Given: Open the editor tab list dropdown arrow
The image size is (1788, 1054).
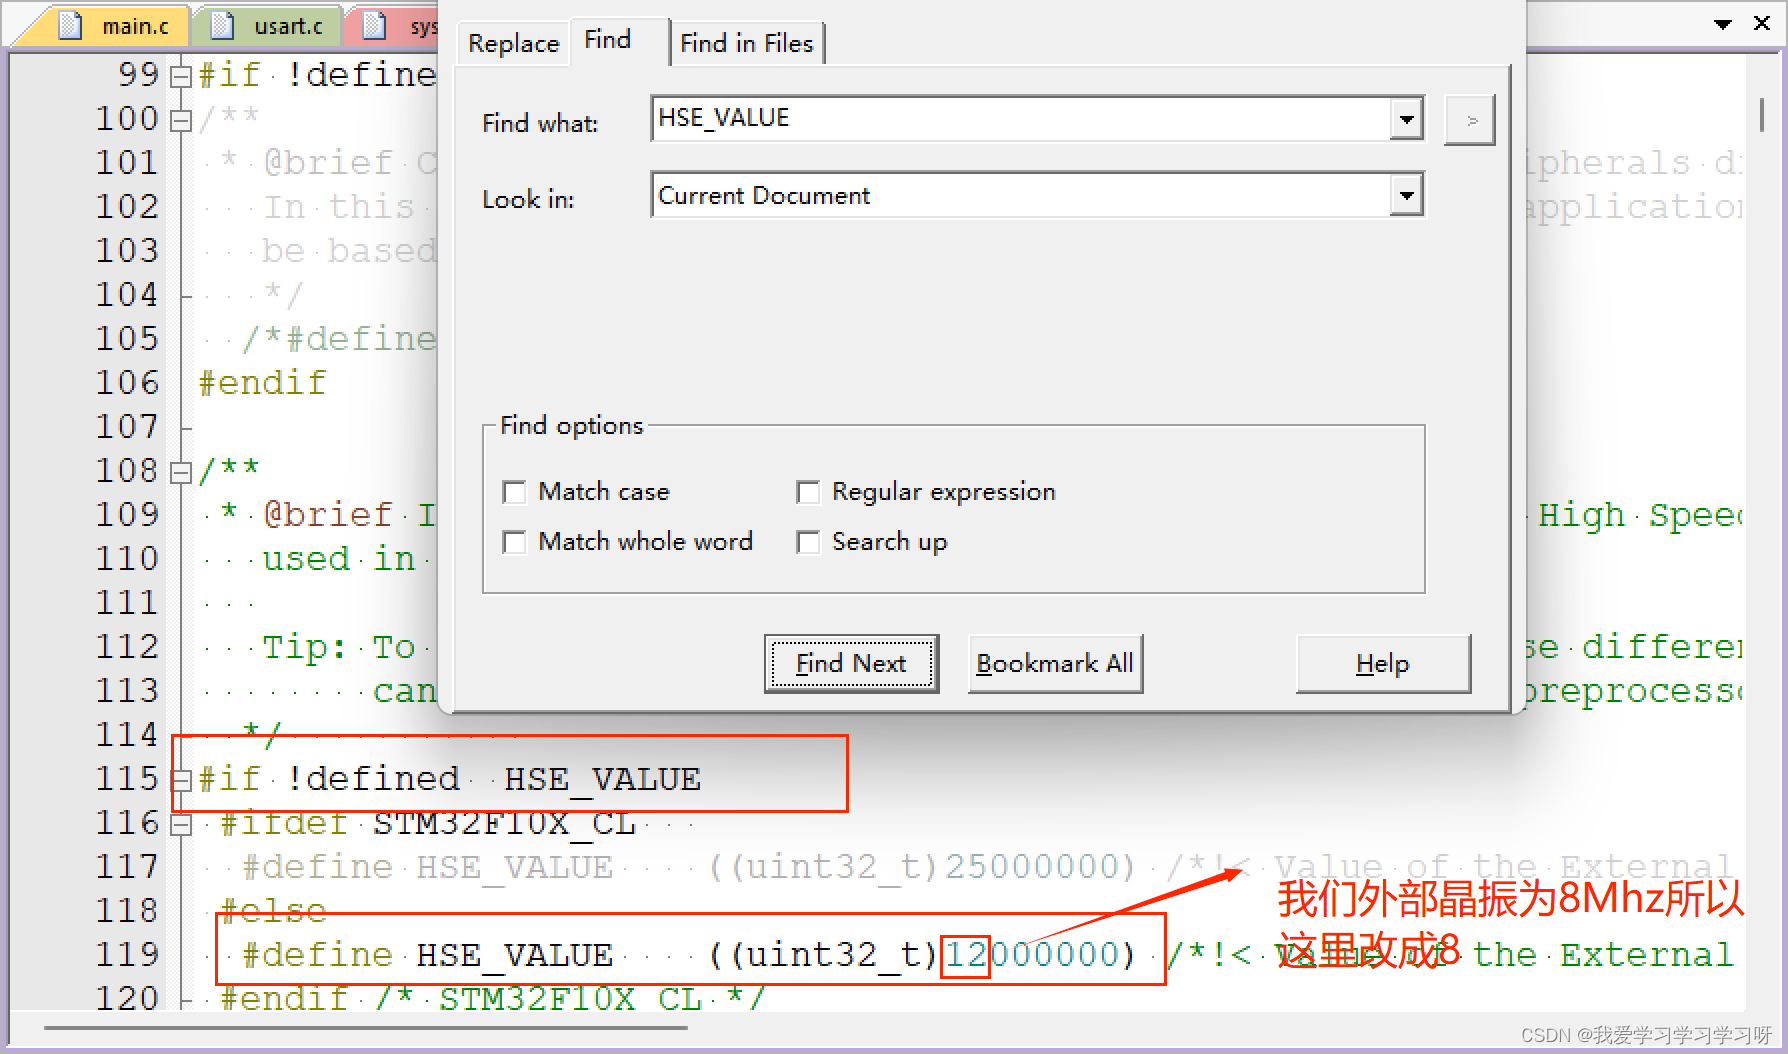Looking at the screenshot, I should [x=1722, y=24].
